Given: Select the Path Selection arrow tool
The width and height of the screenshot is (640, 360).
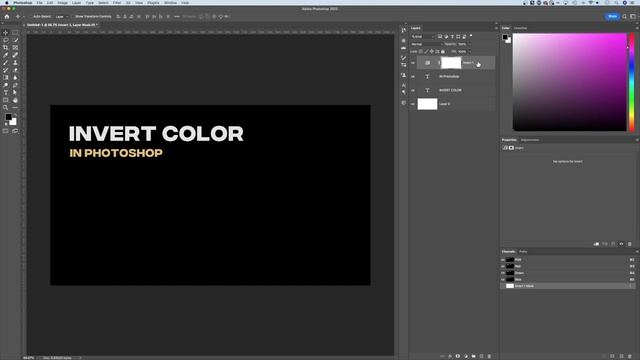Looking at the screenshot, I should (15, 93).
